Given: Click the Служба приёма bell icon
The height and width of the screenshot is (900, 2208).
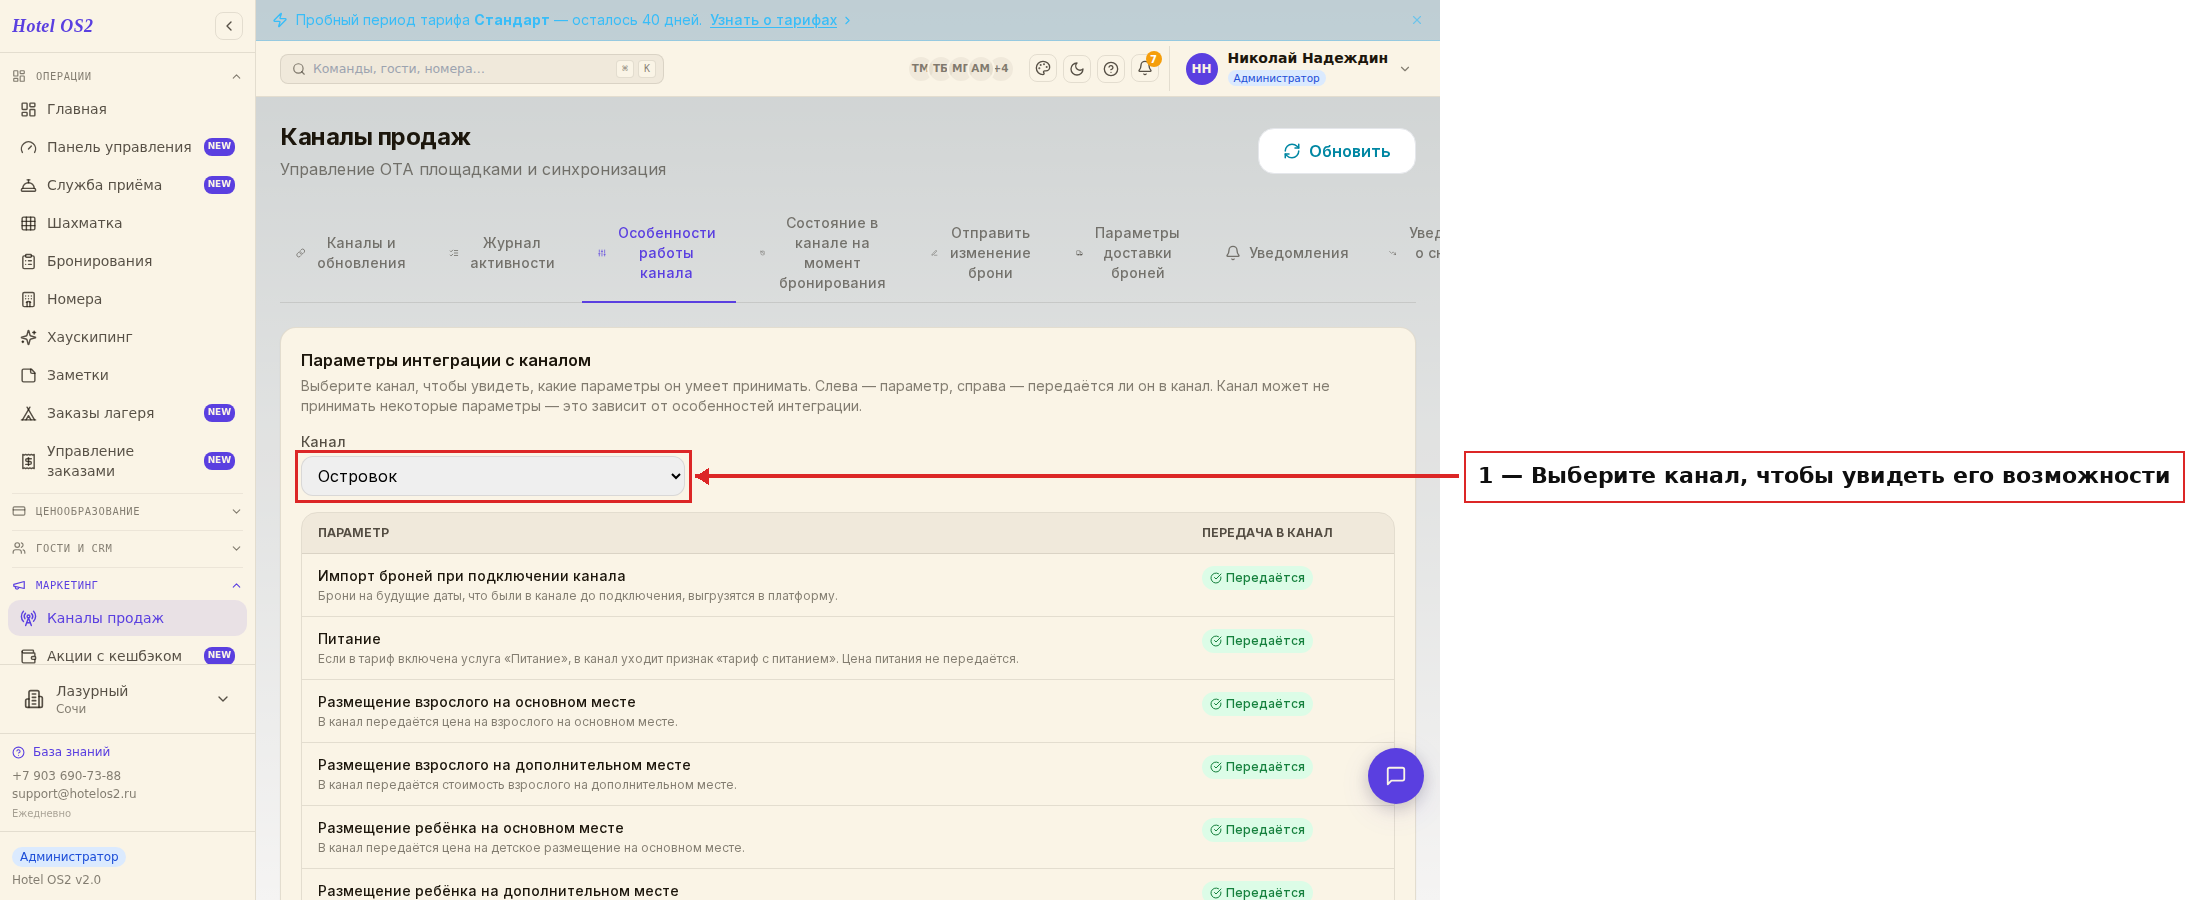Looking at the screenshot, I should 29,185.
